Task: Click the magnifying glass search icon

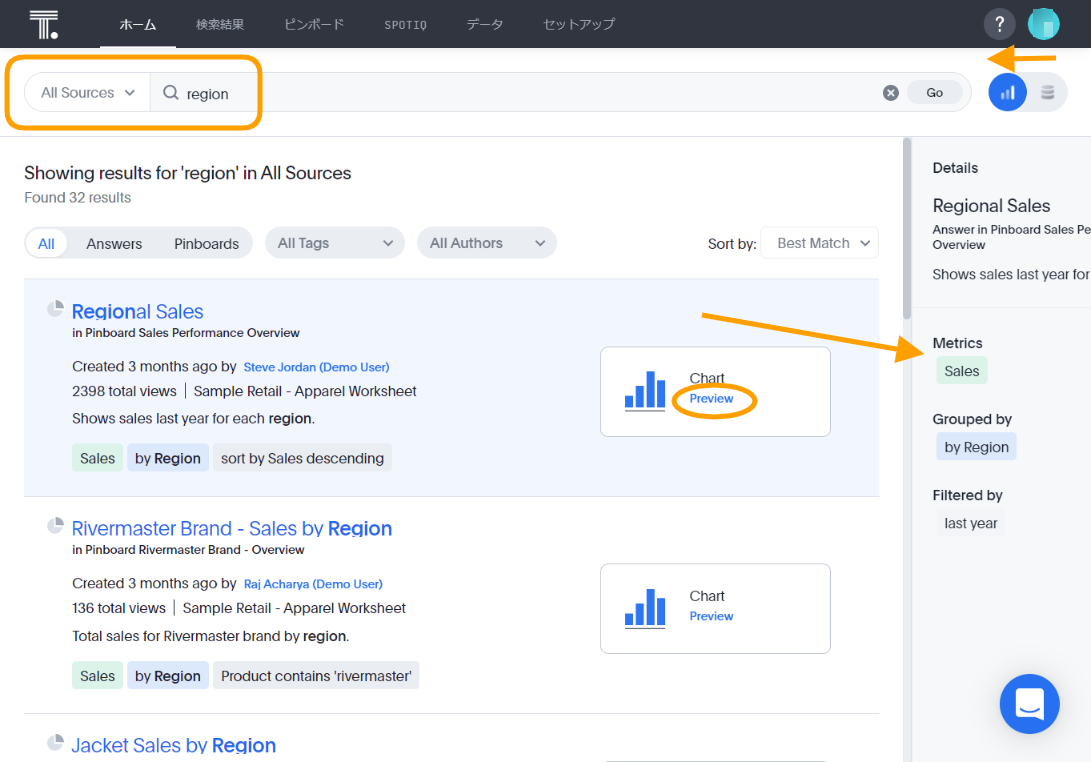Action: pyautogui.click(x=173, y=92)
